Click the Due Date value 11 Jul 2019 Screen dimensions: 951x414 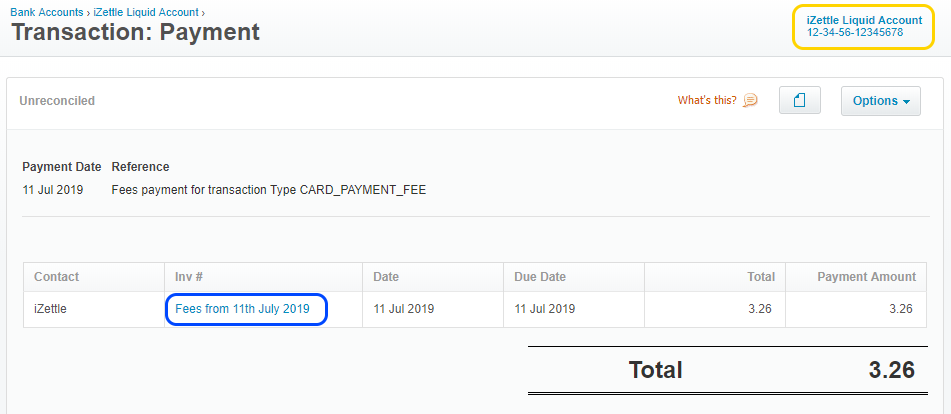coord(545,309)
